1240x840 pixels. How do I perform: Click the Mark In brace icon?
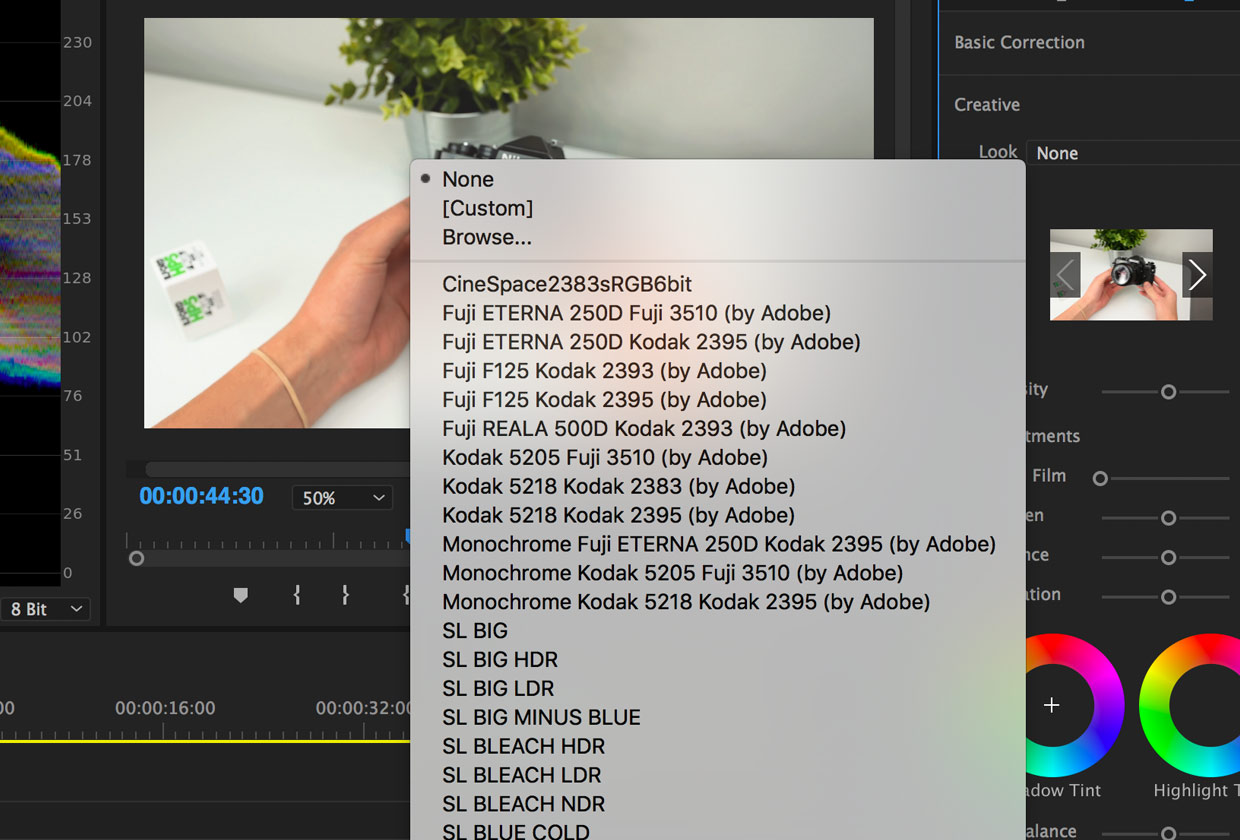pyautogui.click(x=297, y=595)
